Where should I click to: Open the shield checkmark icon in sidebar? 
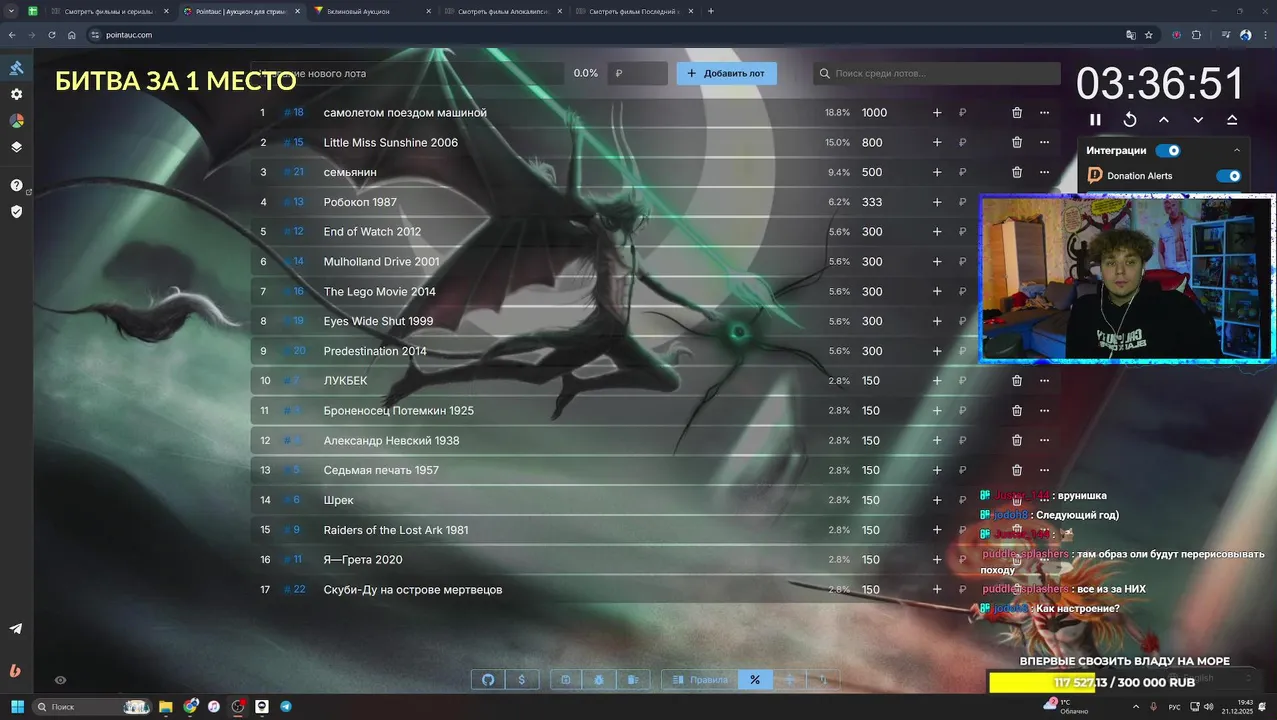[x=16, y=211]
